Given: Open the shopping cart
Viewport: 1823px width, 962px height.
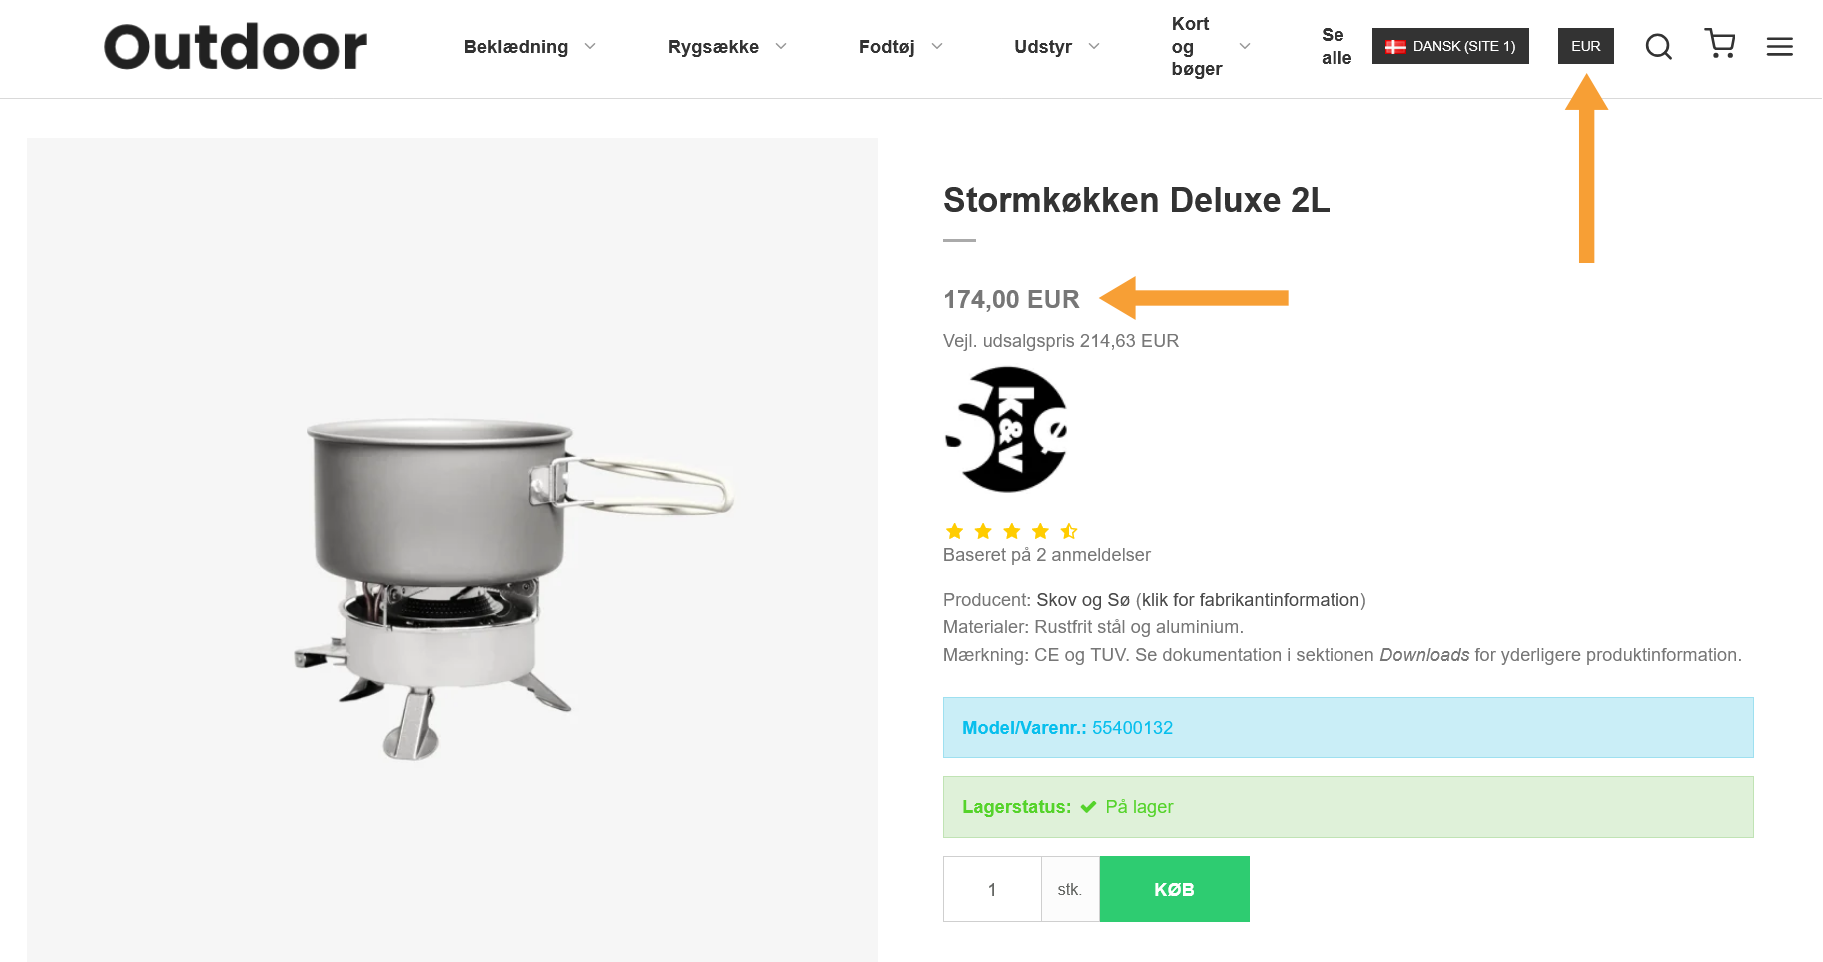Looking at the screenshot, I should [x=1719, y=44].
